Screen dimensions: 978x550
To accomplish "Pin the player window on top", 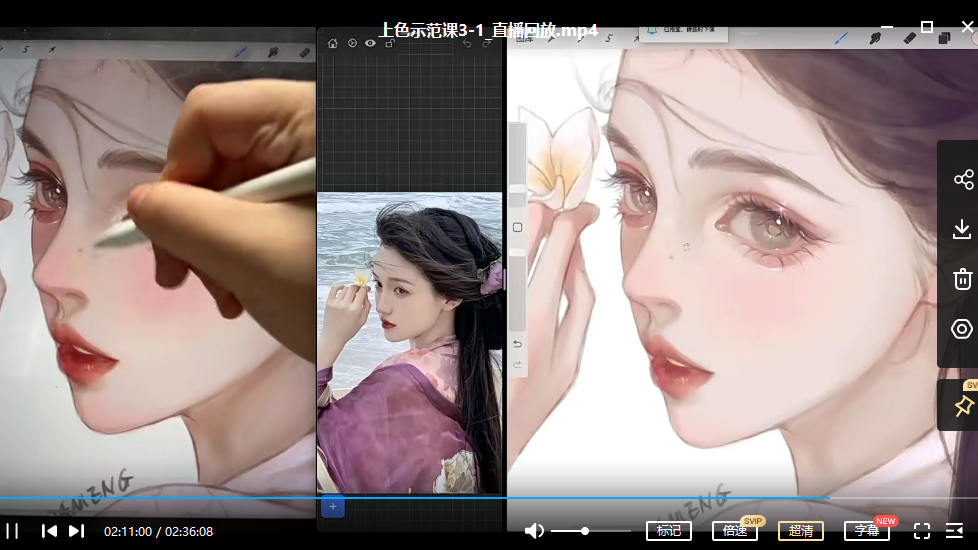I will (963, 406).
